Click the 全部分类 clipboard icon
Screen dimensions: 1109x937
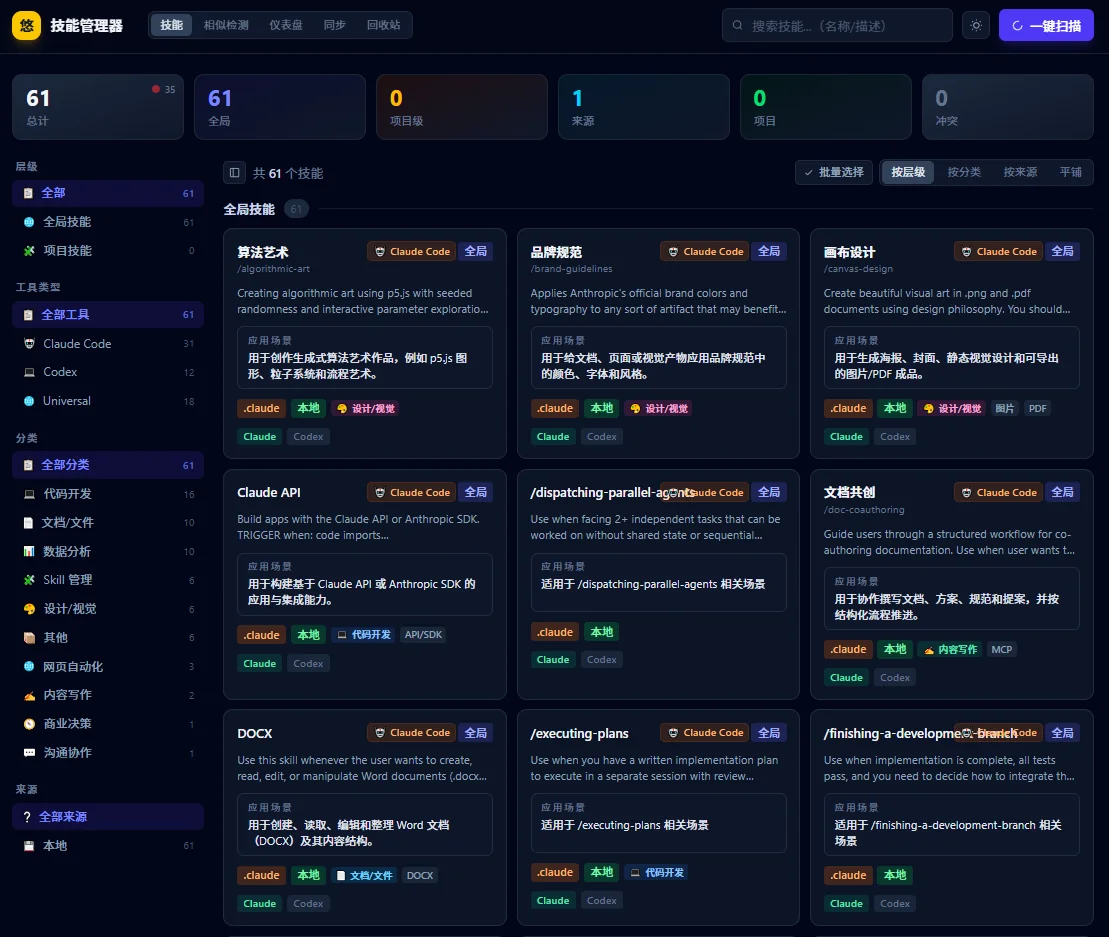click(x=28, y=465)
